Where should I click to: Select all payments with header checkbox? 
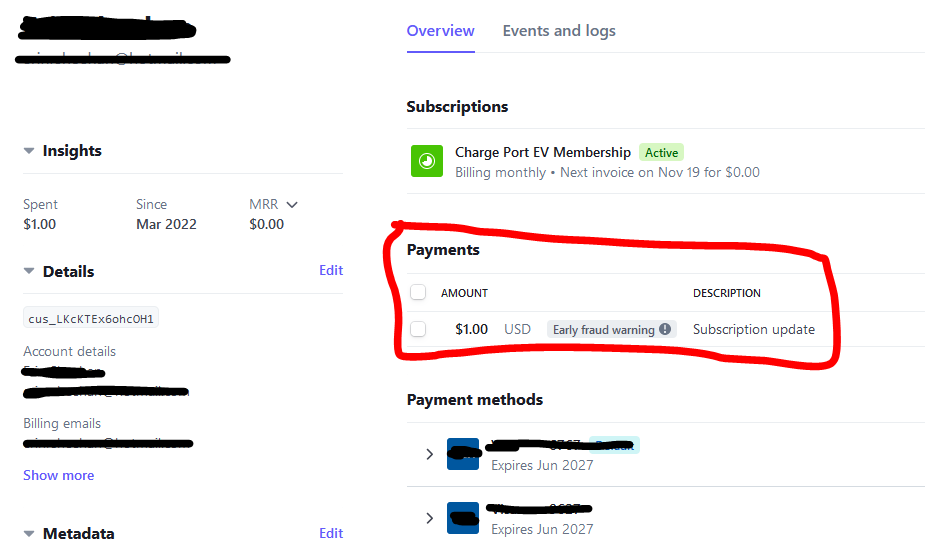pyautogui.click(x=418, y=292)
